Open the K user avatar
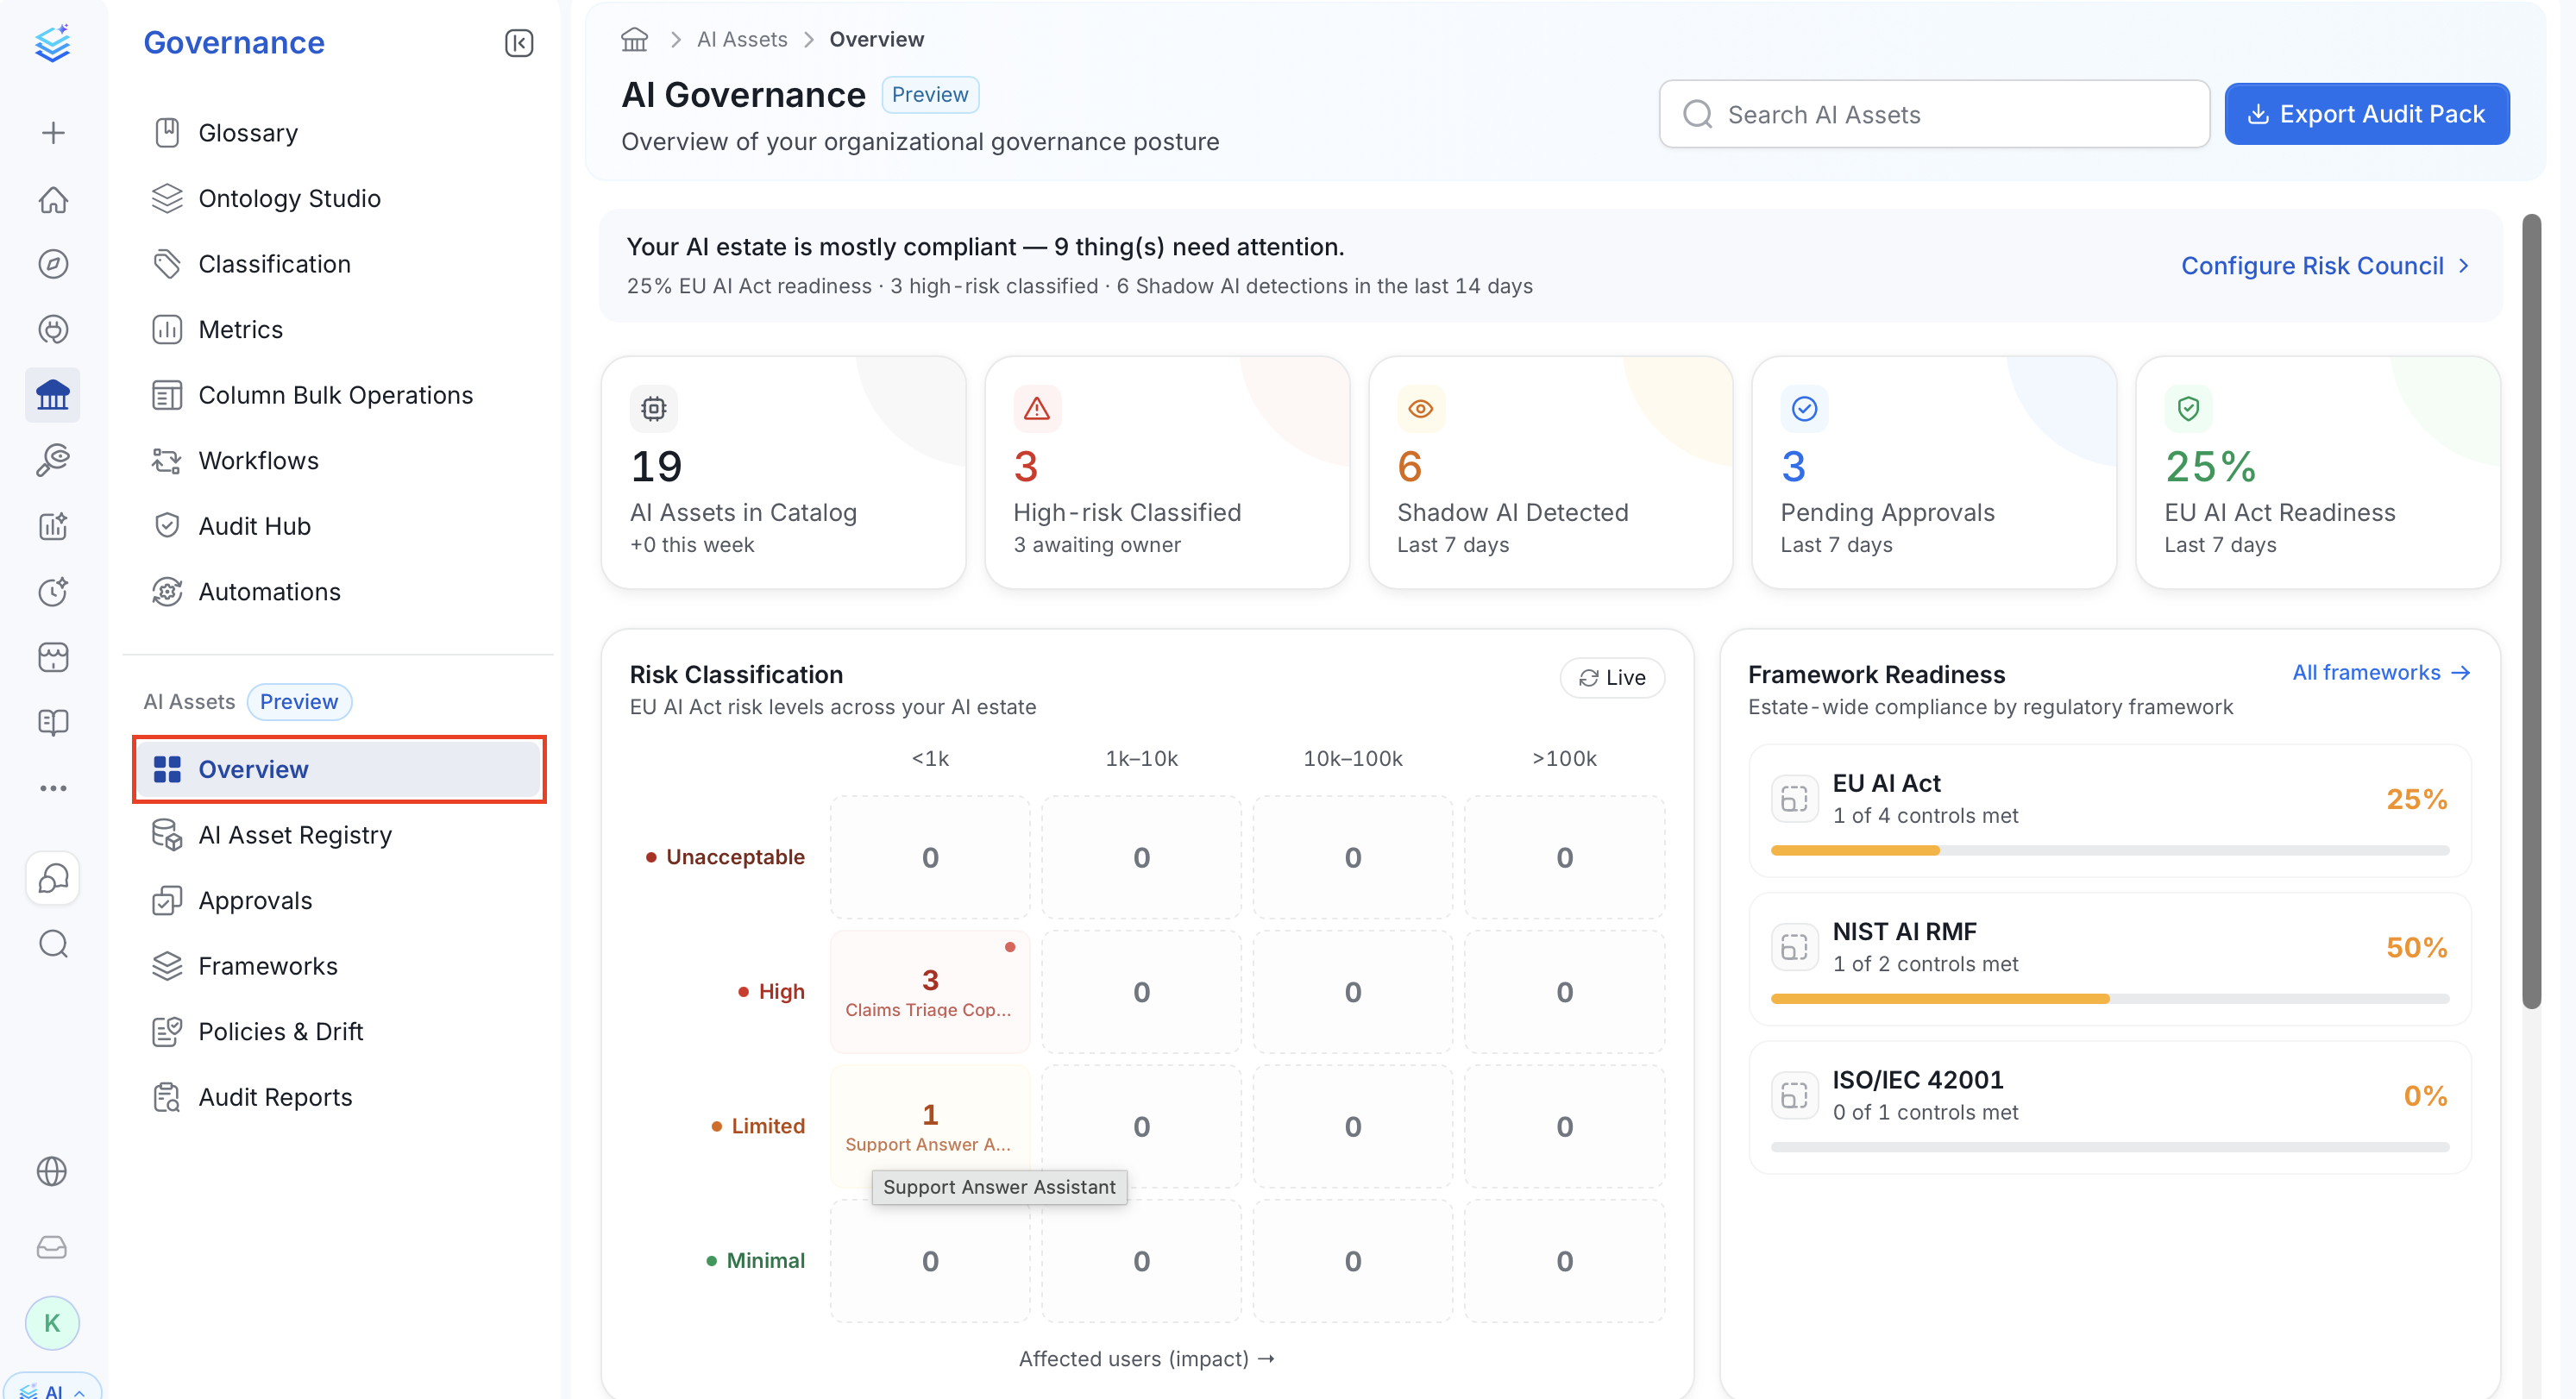Viewport: 2576px width, 1399px height. tap(52, 1323)
